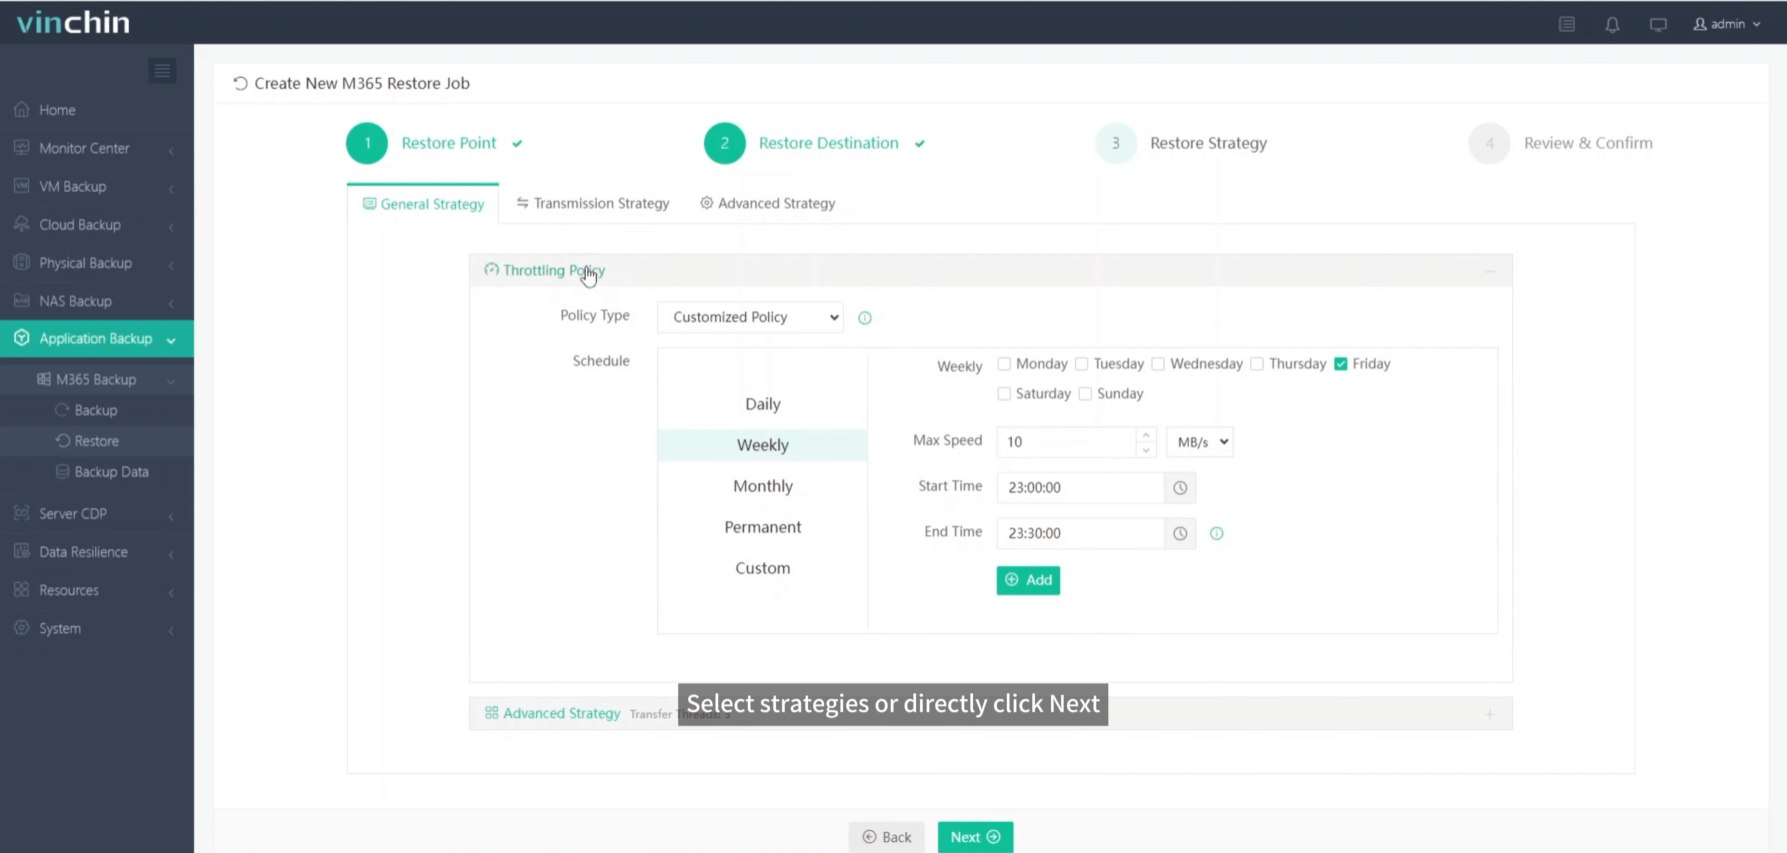Check the Wednesday checkbox
Viewport: 1787px width, 853px height.
[x=1158, y=364]
